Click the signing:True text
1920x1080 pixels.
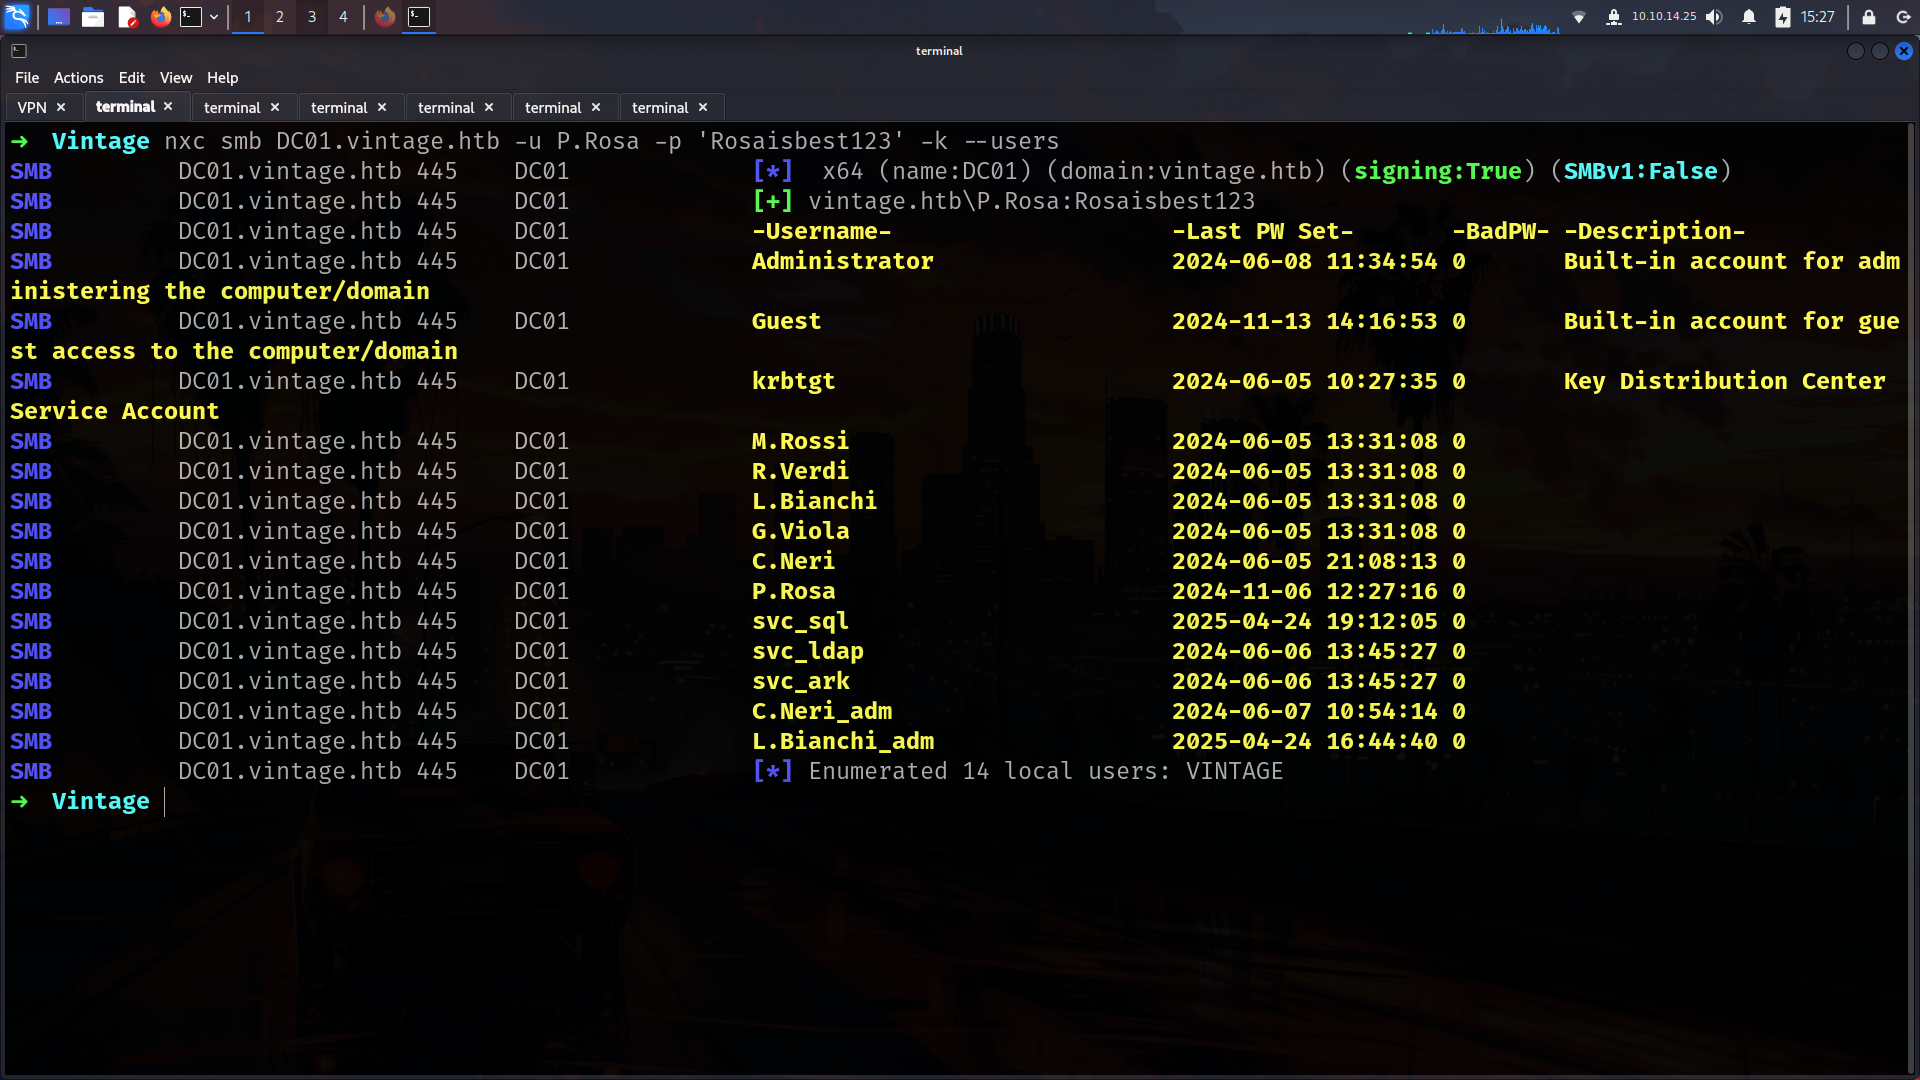[x=1437, y=171]
